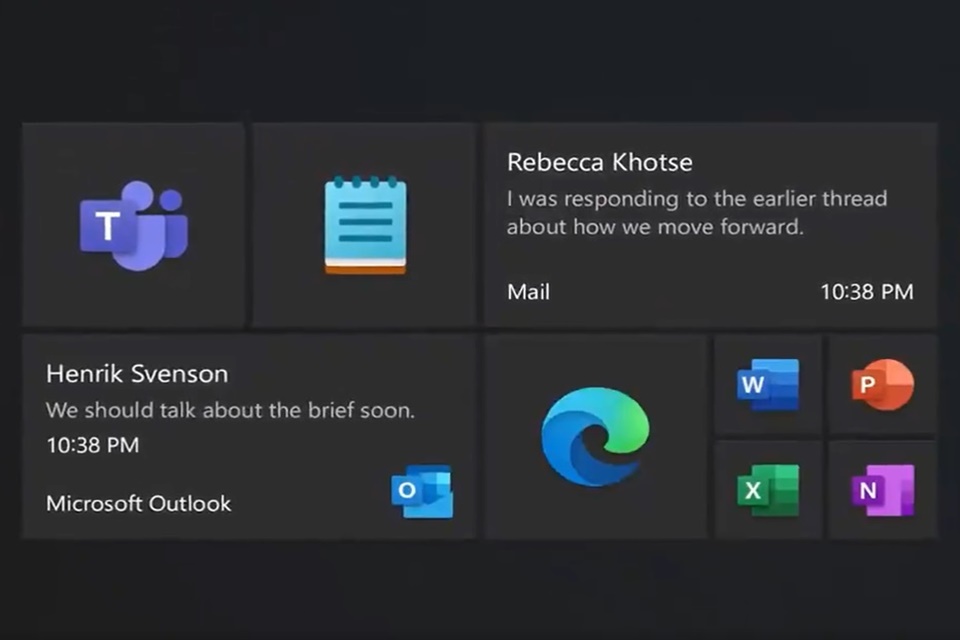Launch the Word app tile
Screen dimensions: 960x640
pyautogui.click(x=768, y=385)
